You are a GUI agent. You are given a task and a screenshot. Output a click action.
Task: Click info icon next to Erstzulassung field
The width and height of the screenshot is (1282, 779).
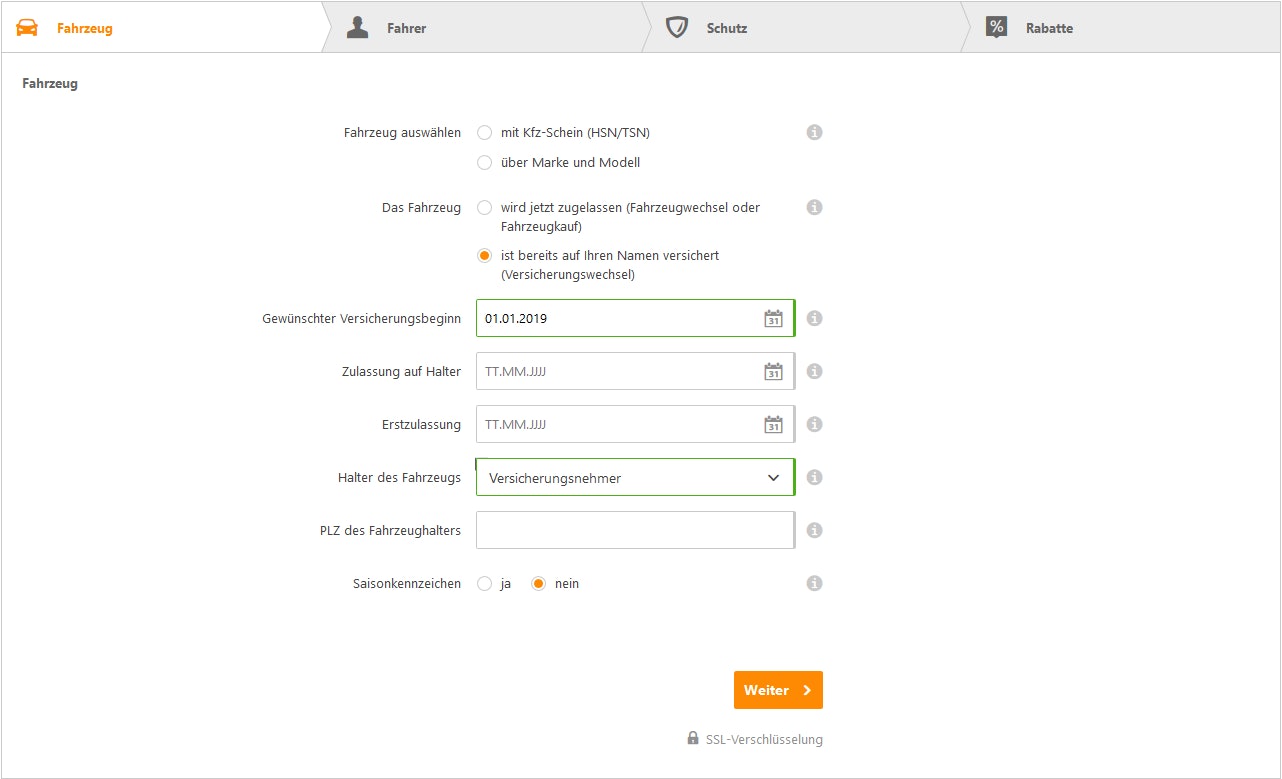pyautogui.click(x=814, y=424)
